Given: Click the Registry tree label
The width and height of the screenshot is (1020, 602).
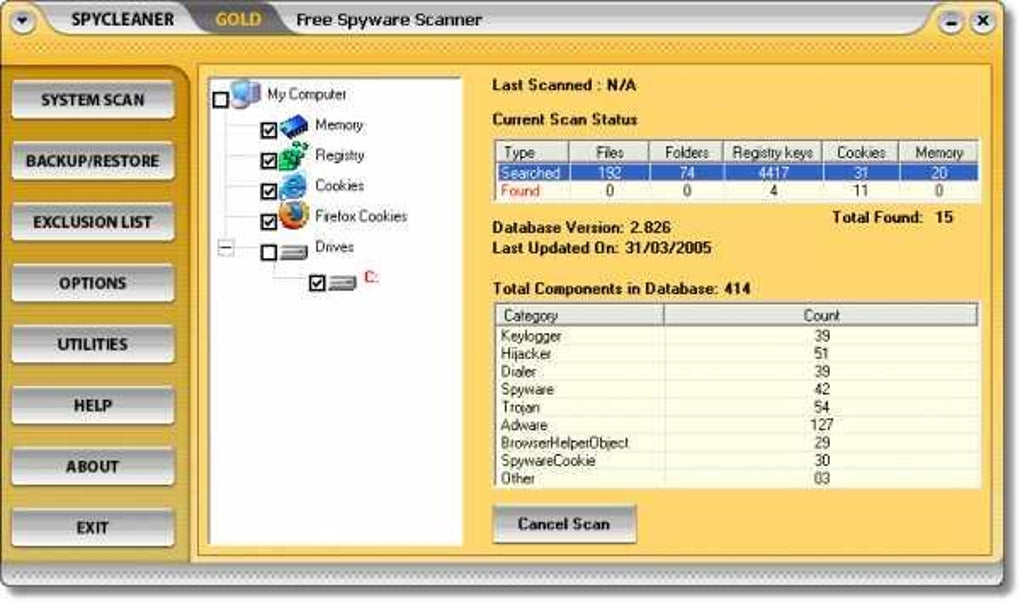Looking at the screenshot, I should pos(340,156).
